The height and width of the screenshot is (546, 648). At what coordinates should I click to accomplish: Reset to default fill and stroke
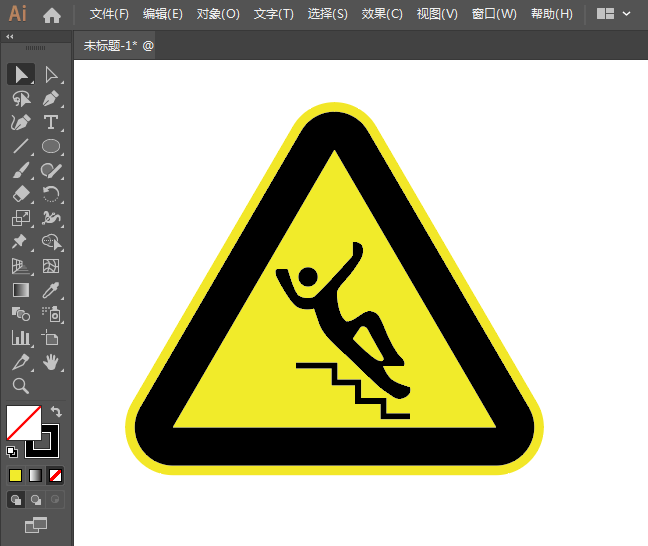pos(12,452)
